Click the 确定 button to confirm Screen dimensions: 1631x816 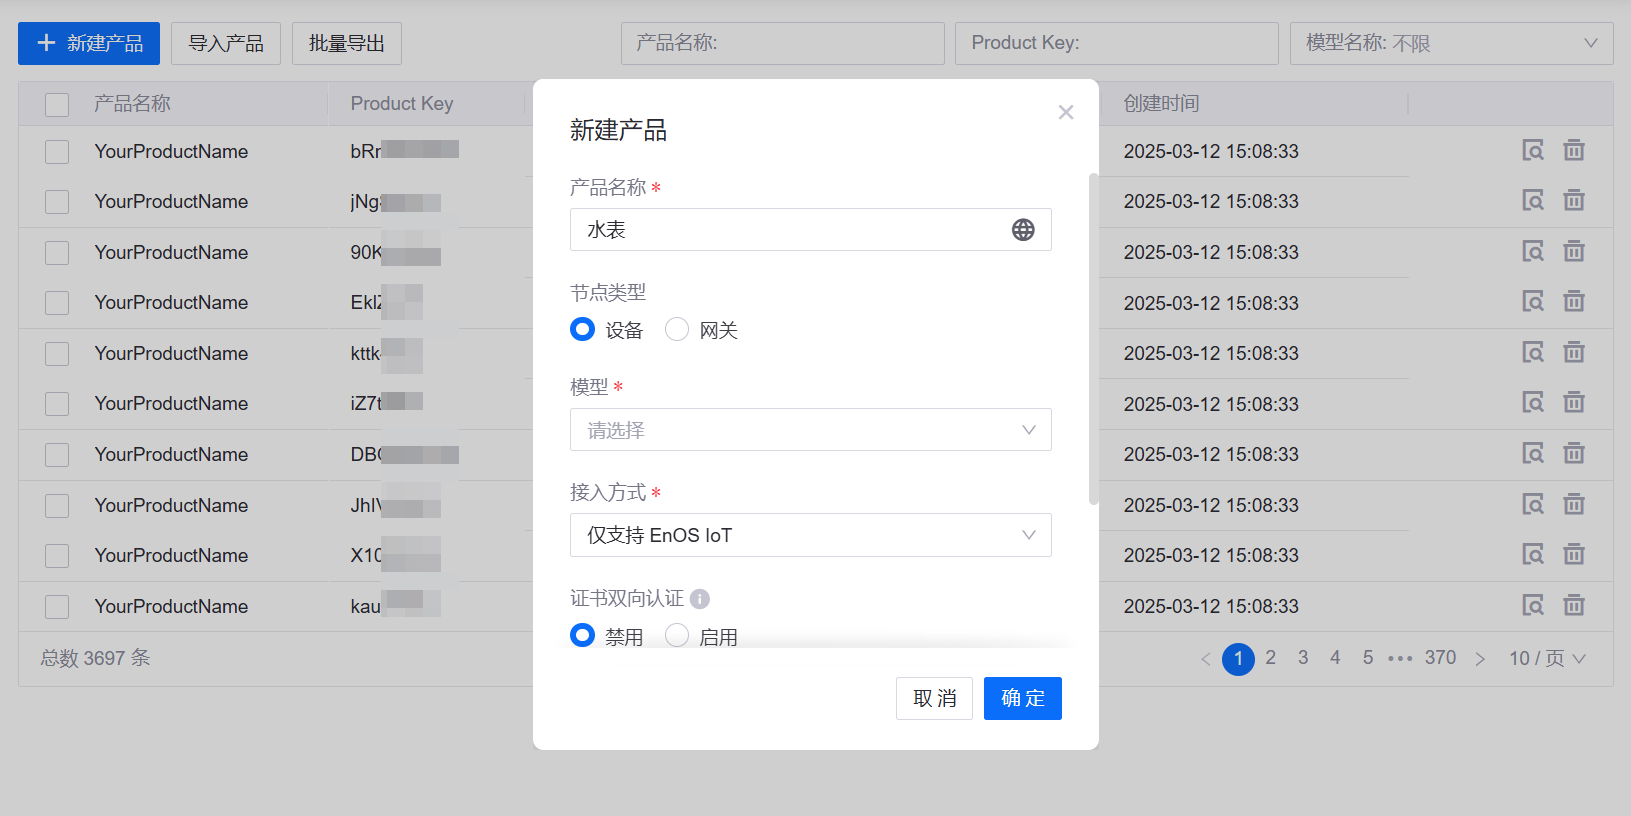[1022, 698]
